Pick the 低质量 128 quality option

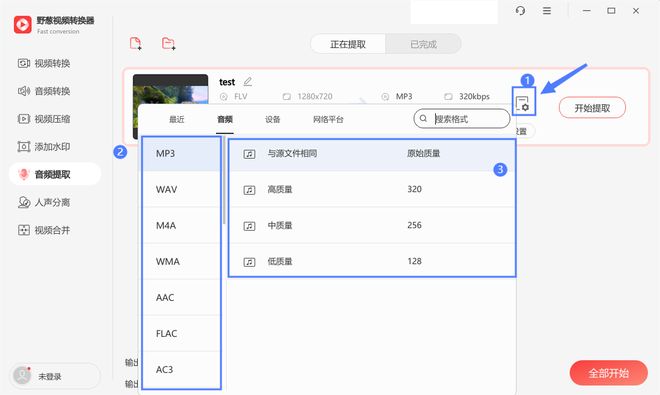(x=372, y=262)
